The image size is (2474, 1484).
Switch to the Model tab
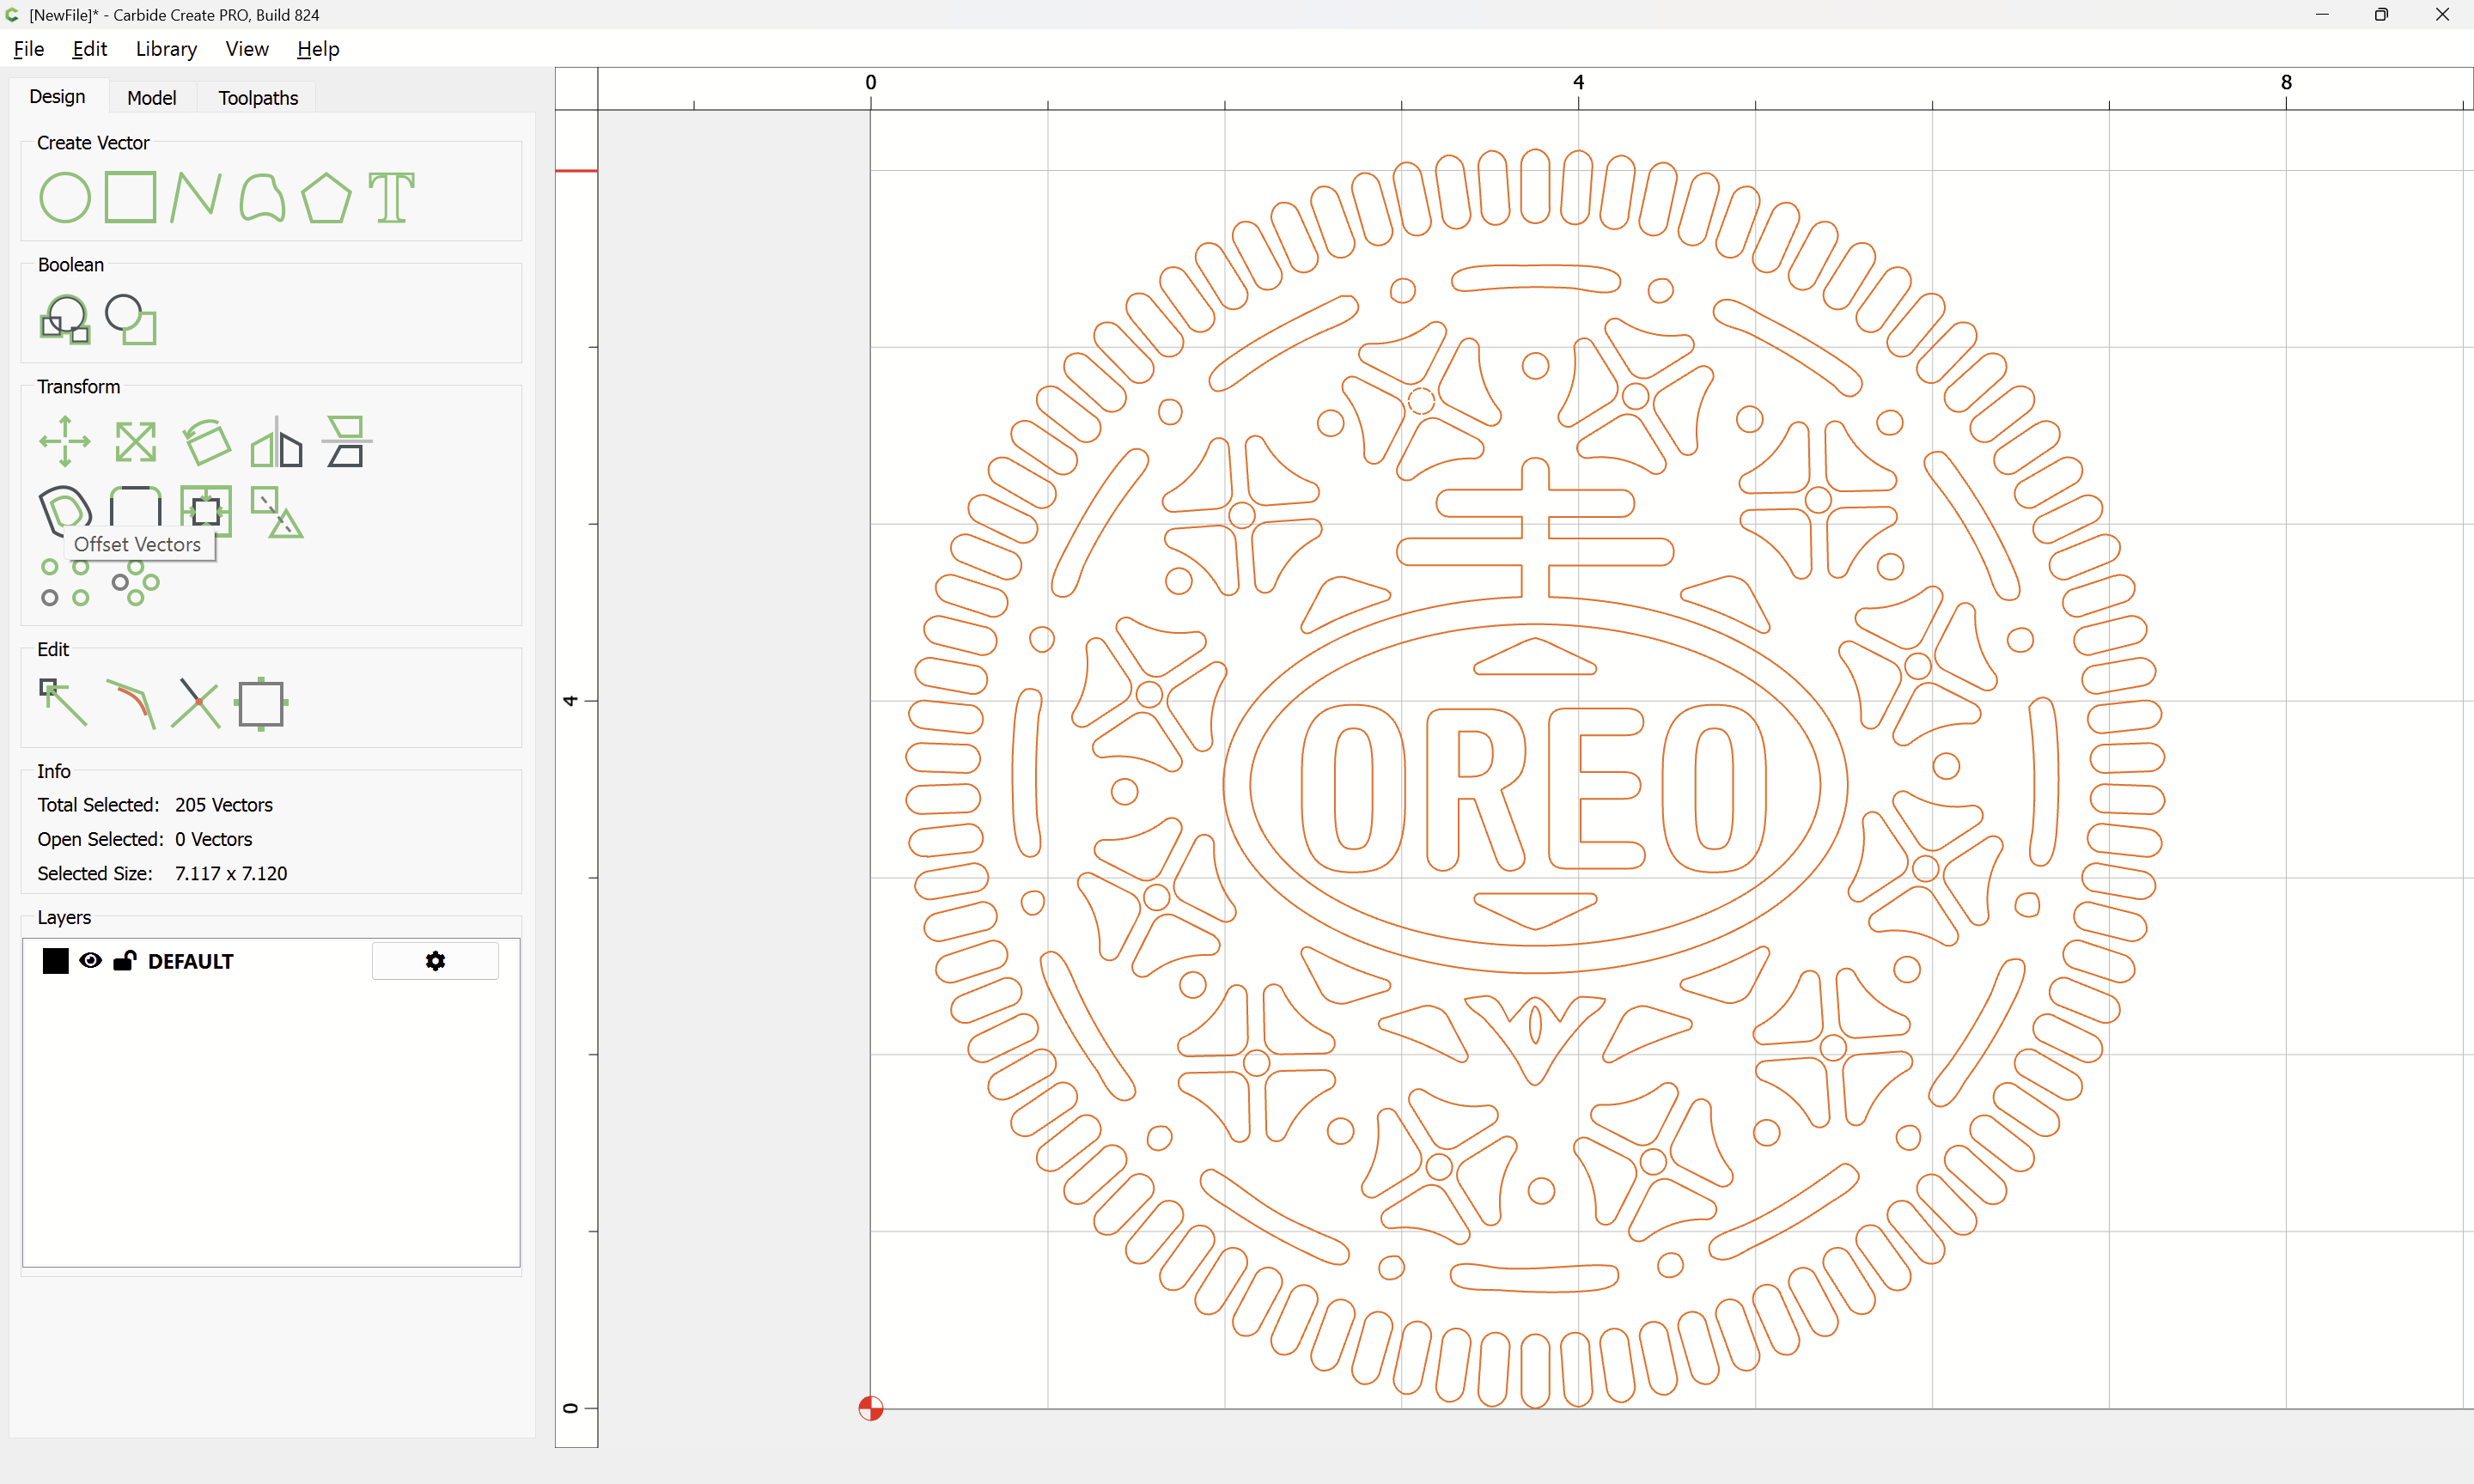click(151, 98)
